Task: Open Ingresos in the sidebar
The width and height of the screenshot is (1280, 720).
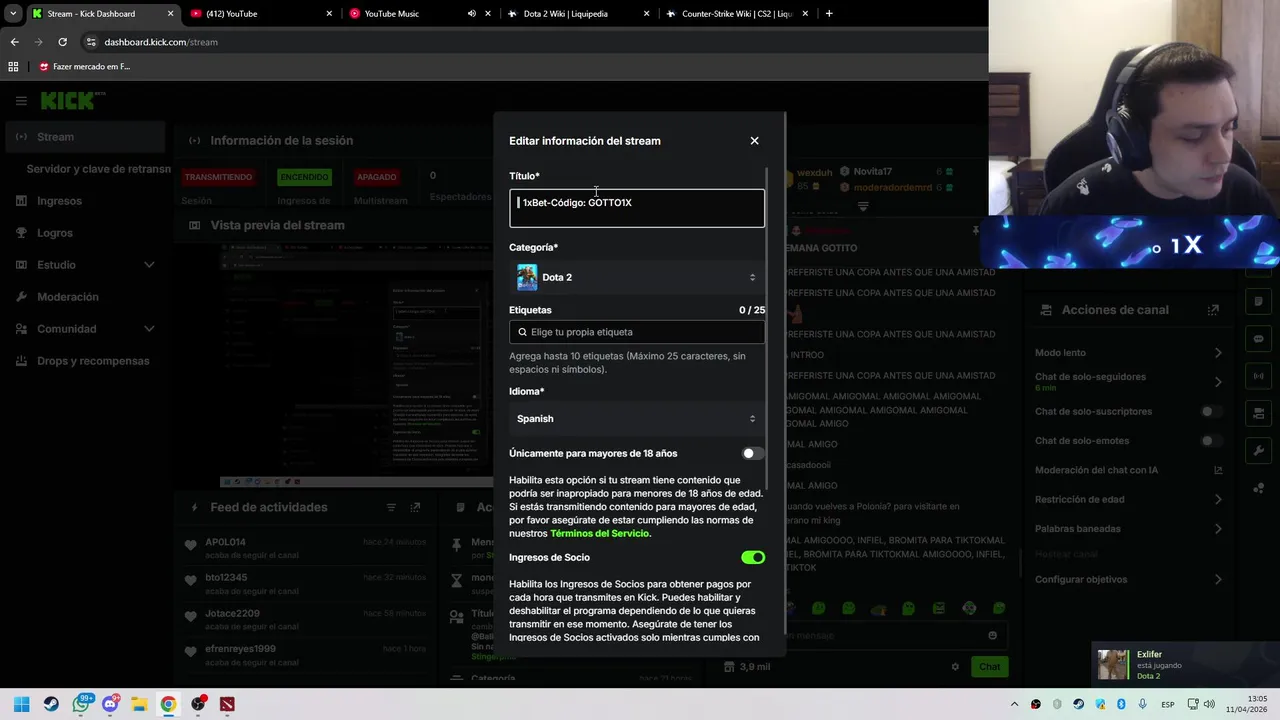Action: [x=85, y=201]
